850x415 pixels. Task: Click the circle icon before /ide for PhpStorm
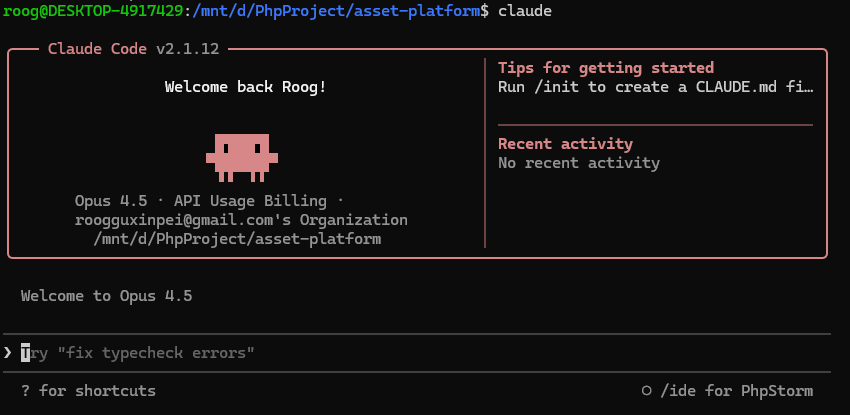pos(647,391)
